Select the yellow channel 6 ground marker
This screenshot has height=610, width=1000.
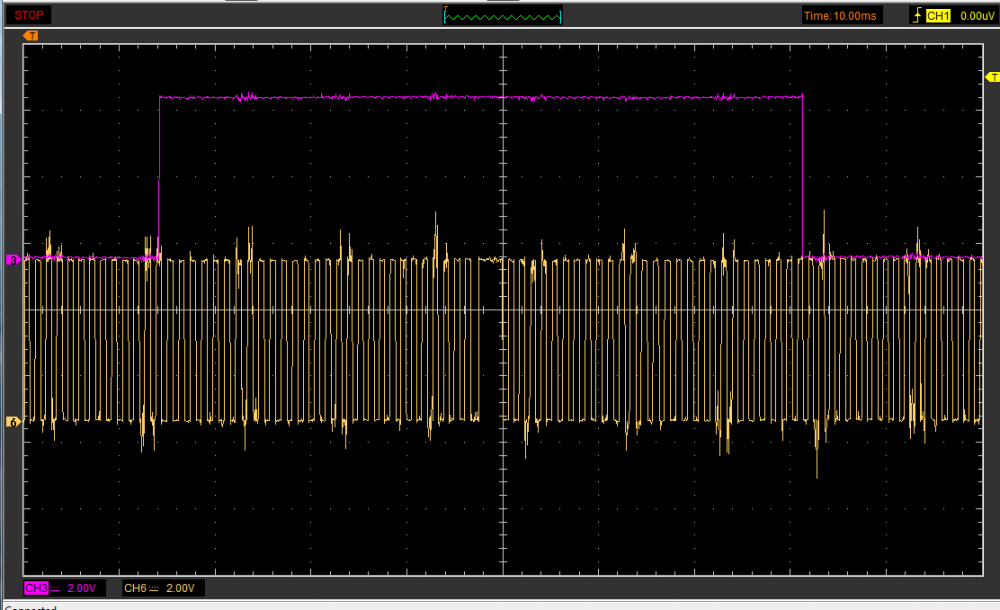(13, 422)
